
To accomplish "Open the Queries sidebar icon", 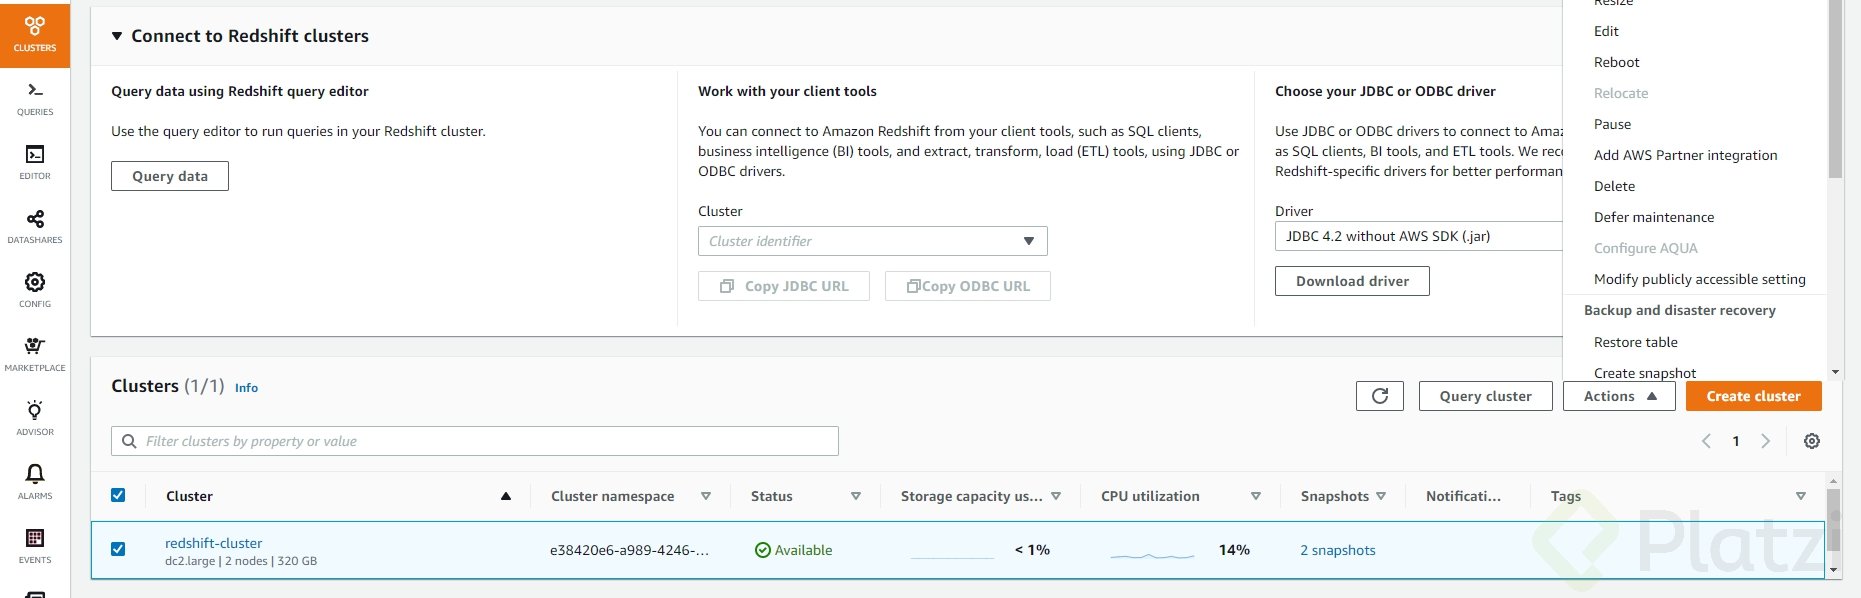I will (35, 98).
